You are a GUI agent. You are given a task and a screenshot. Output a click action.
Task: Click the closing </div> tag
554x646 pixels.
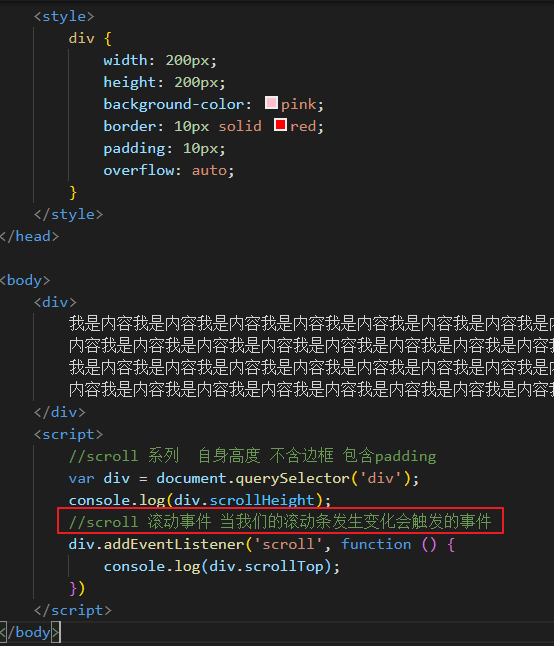(60, 412)
